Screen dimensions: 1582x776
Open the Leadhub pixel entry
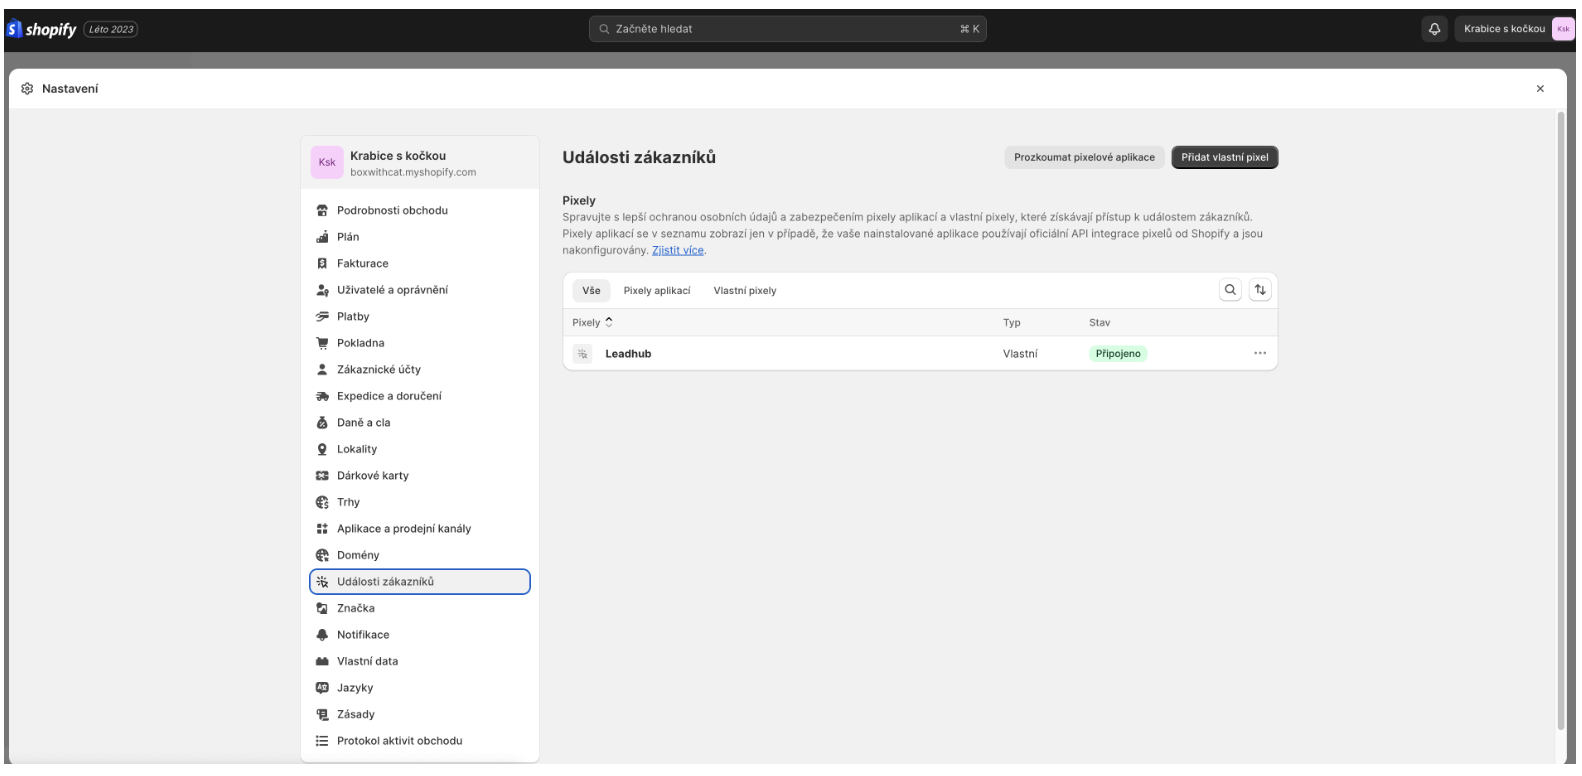(x=628, y=353)
